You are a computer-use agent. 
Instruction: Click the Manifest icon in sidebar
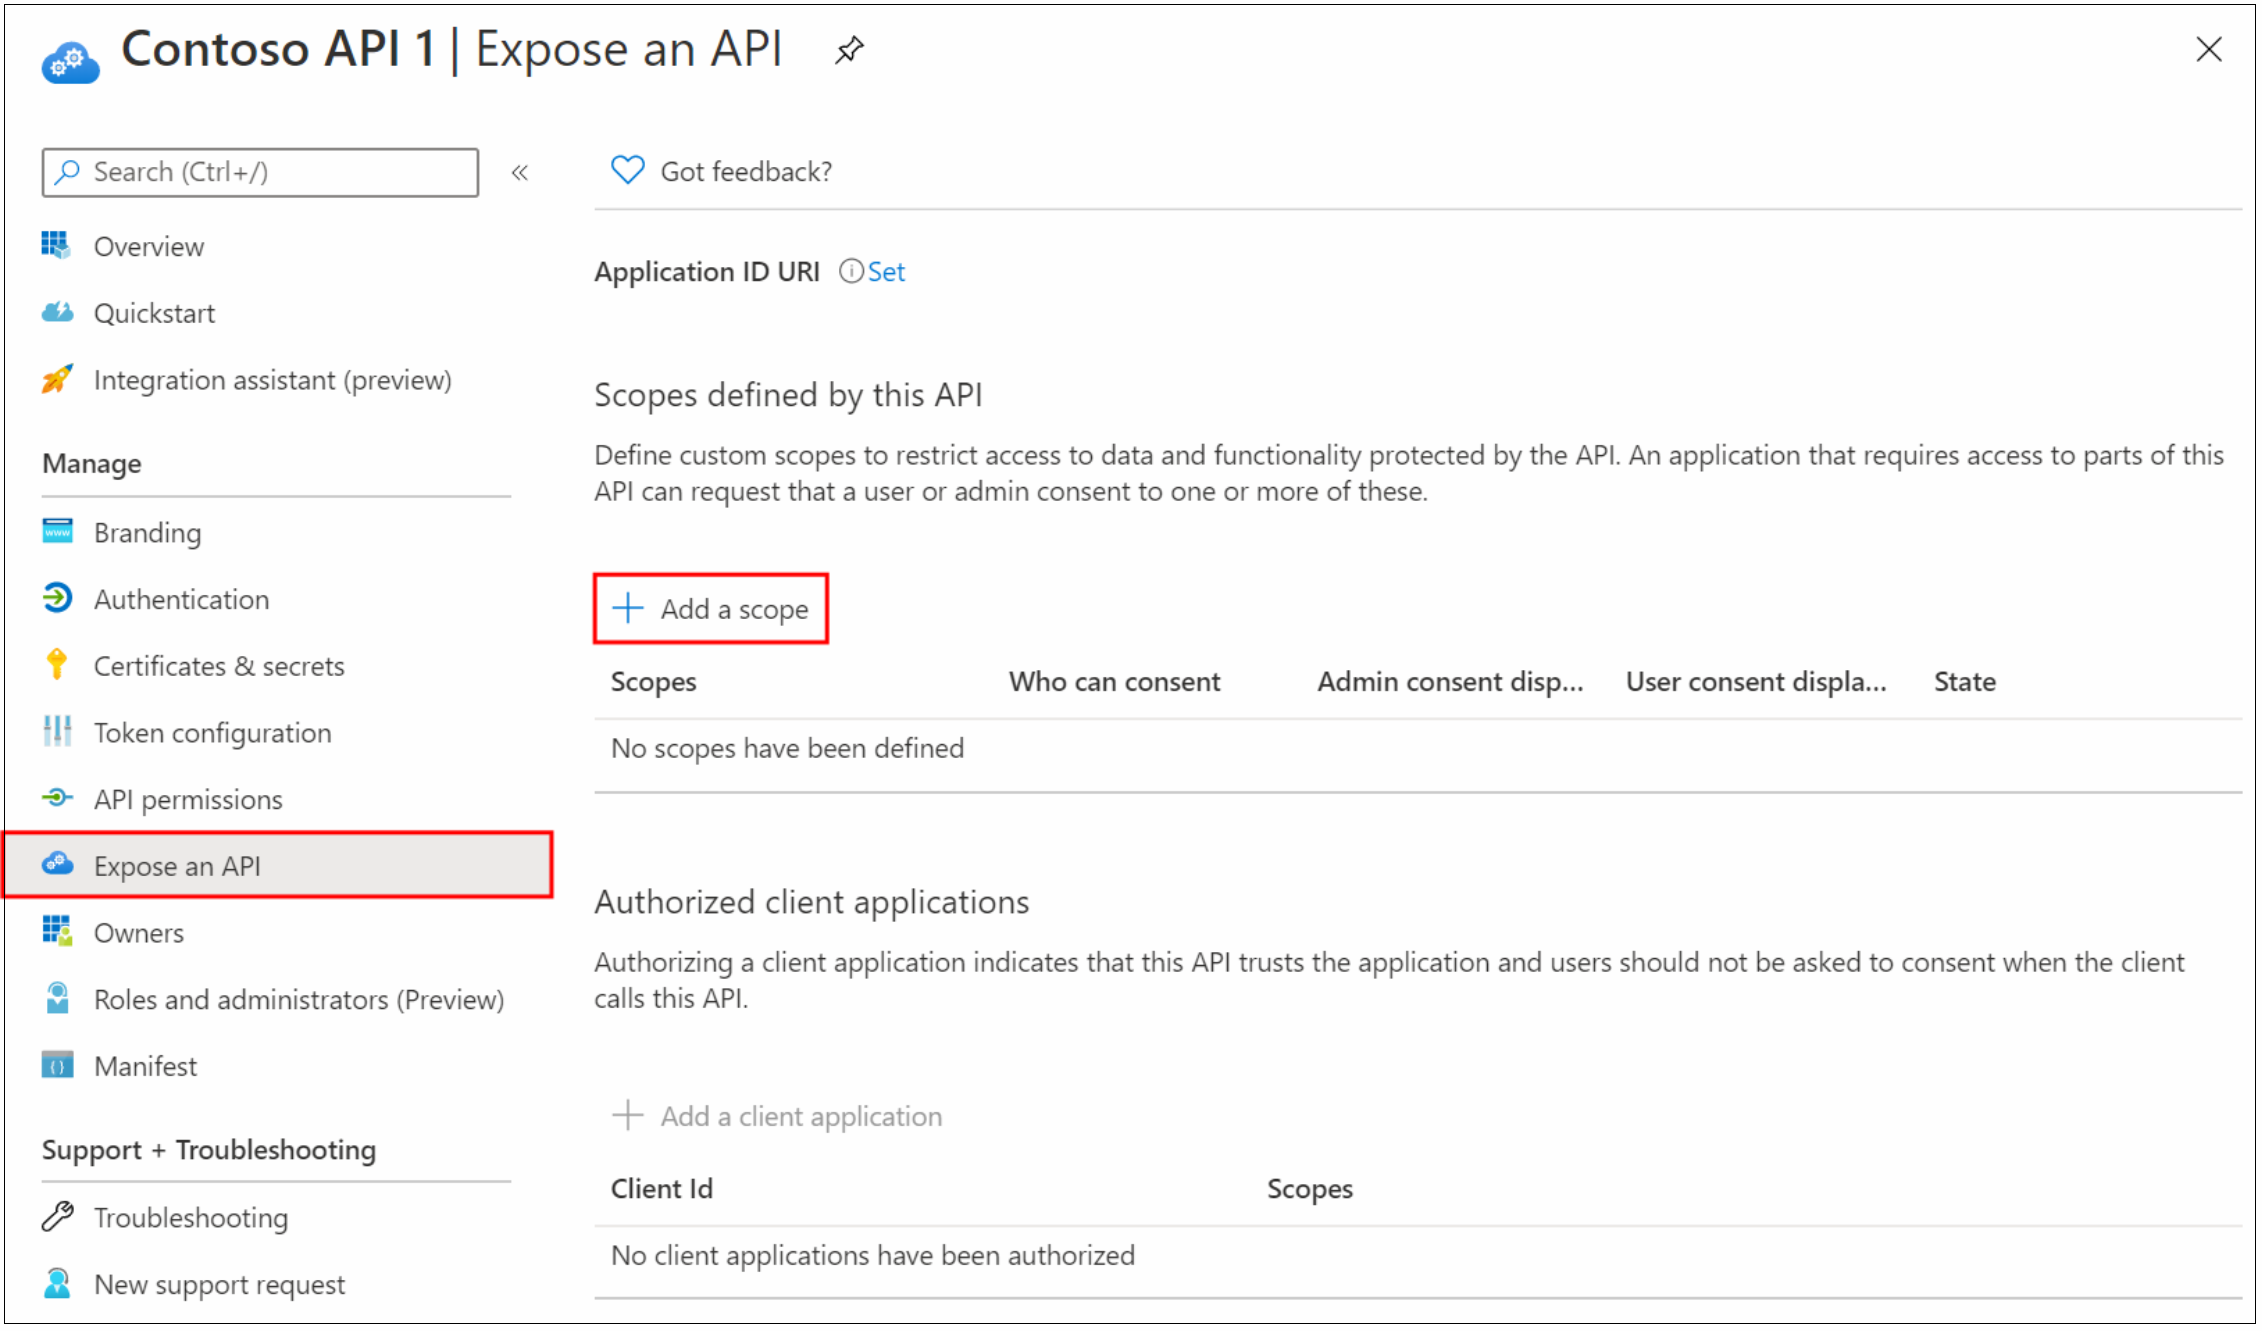click(x=63, y=1065)
